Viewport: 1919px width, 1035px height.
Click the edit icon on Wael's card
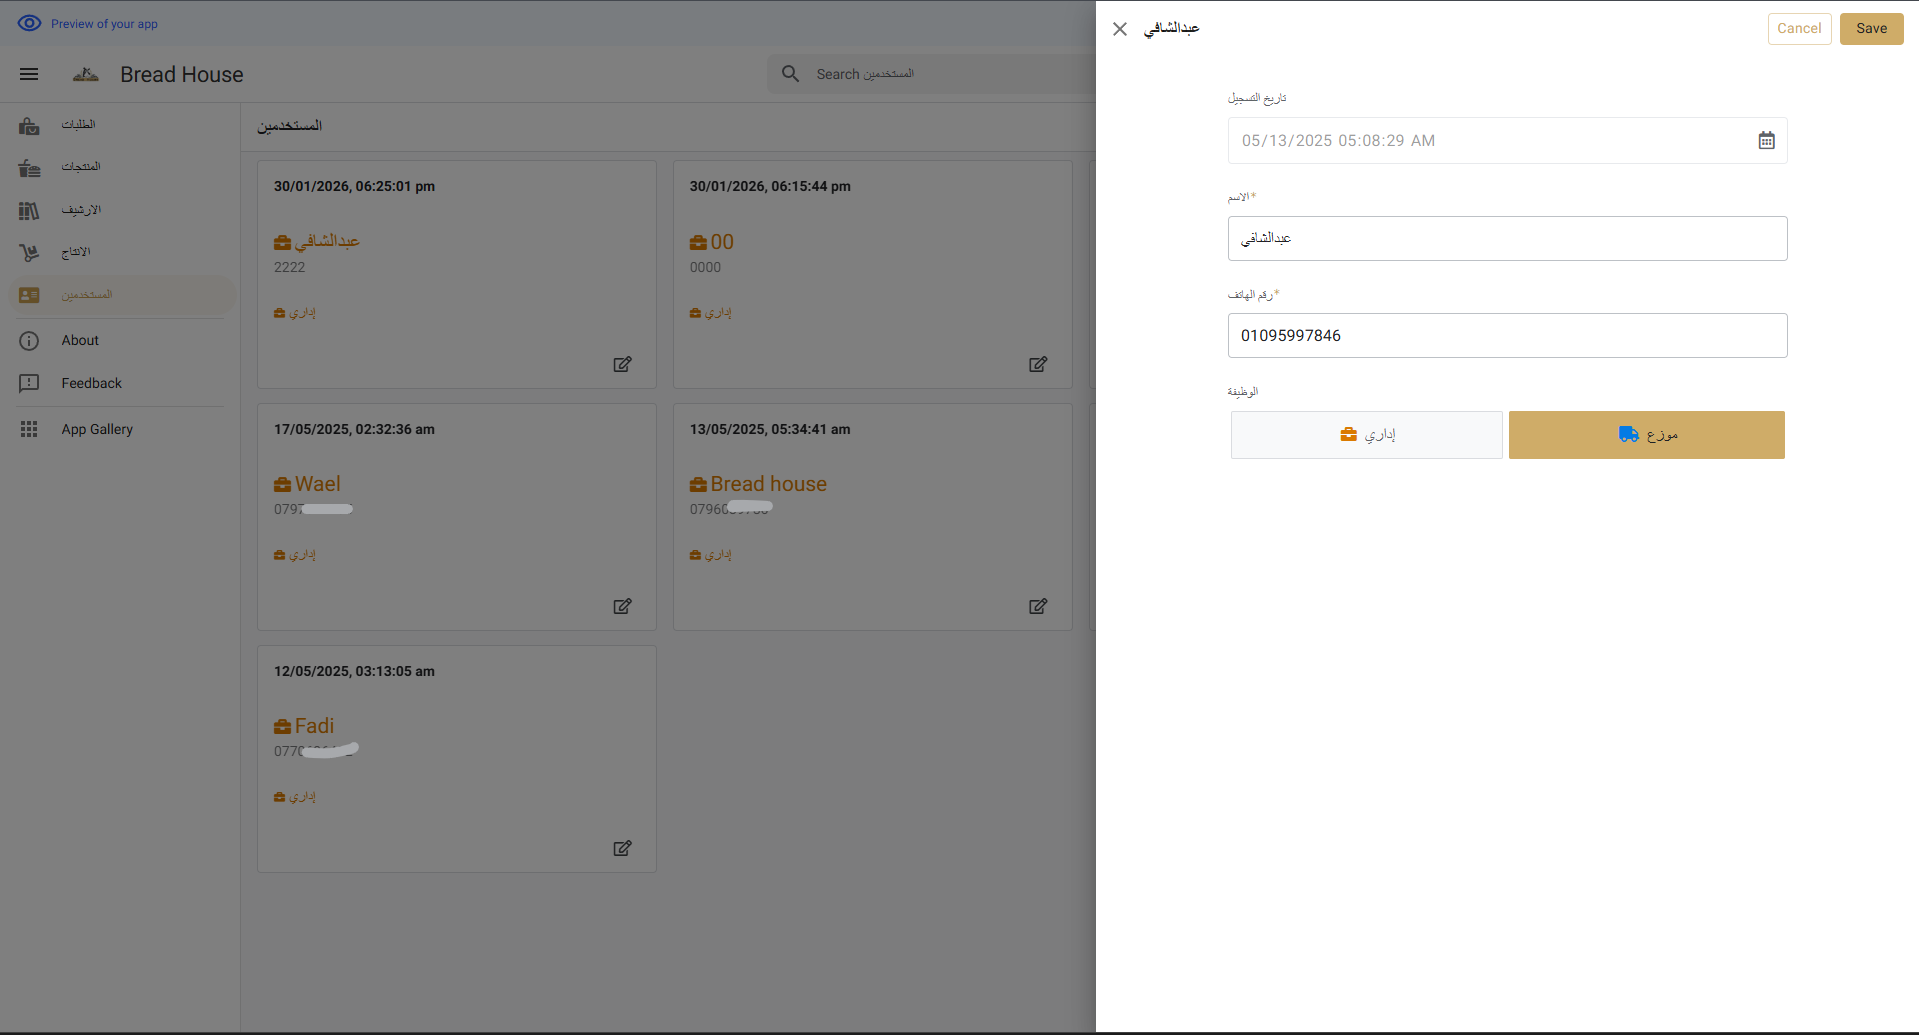[622, 606]
